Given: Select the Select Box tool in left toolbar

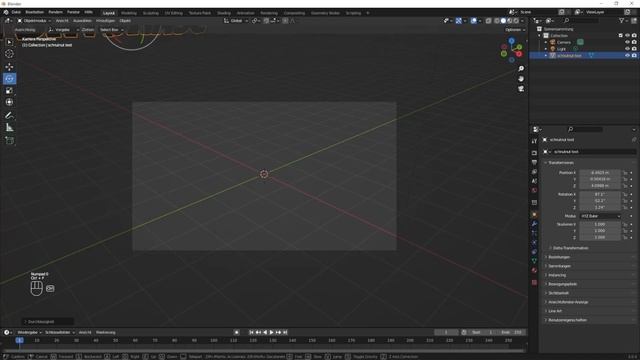Looking at the screenshot, I should 9,42.
